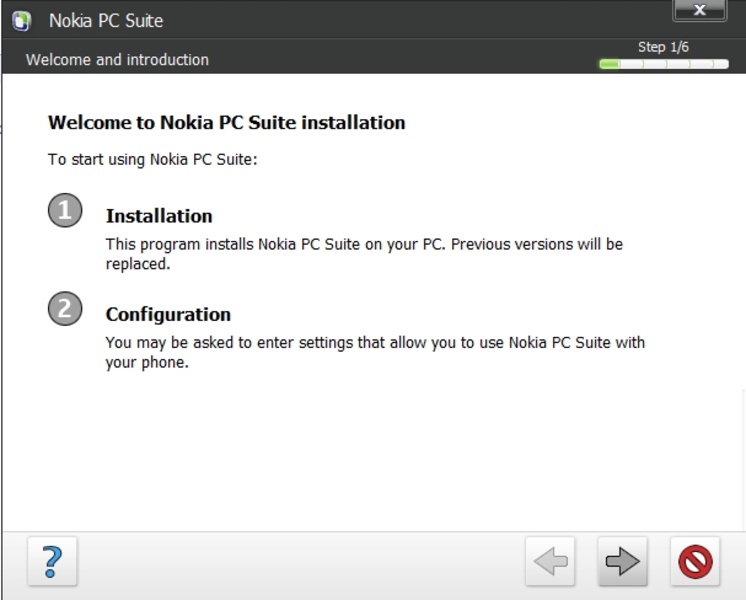This screenshot has height=600, width=746.
Task: Click the 'Welcome to Nokia PC Suite installation' title
Action: click(x=227, y=123)
